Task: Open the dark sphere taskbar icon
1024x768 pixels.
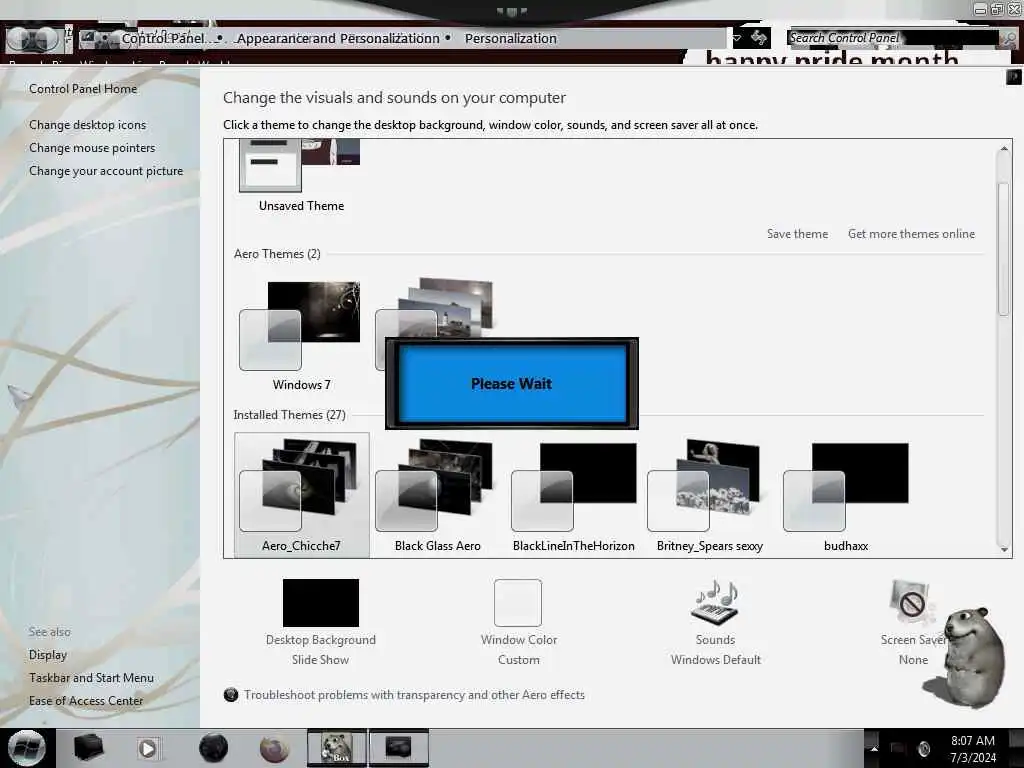Action: (213, 748)
